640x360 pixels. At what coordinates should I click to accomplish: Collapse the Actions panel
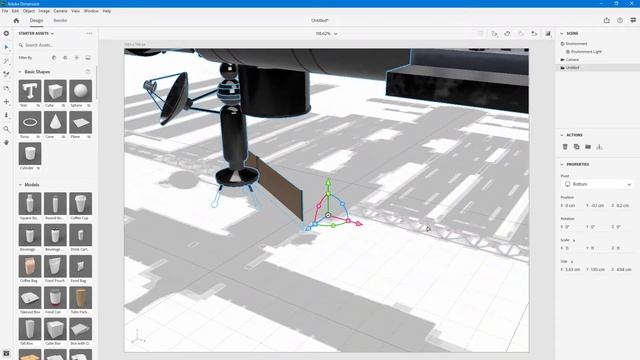[562, 135]
